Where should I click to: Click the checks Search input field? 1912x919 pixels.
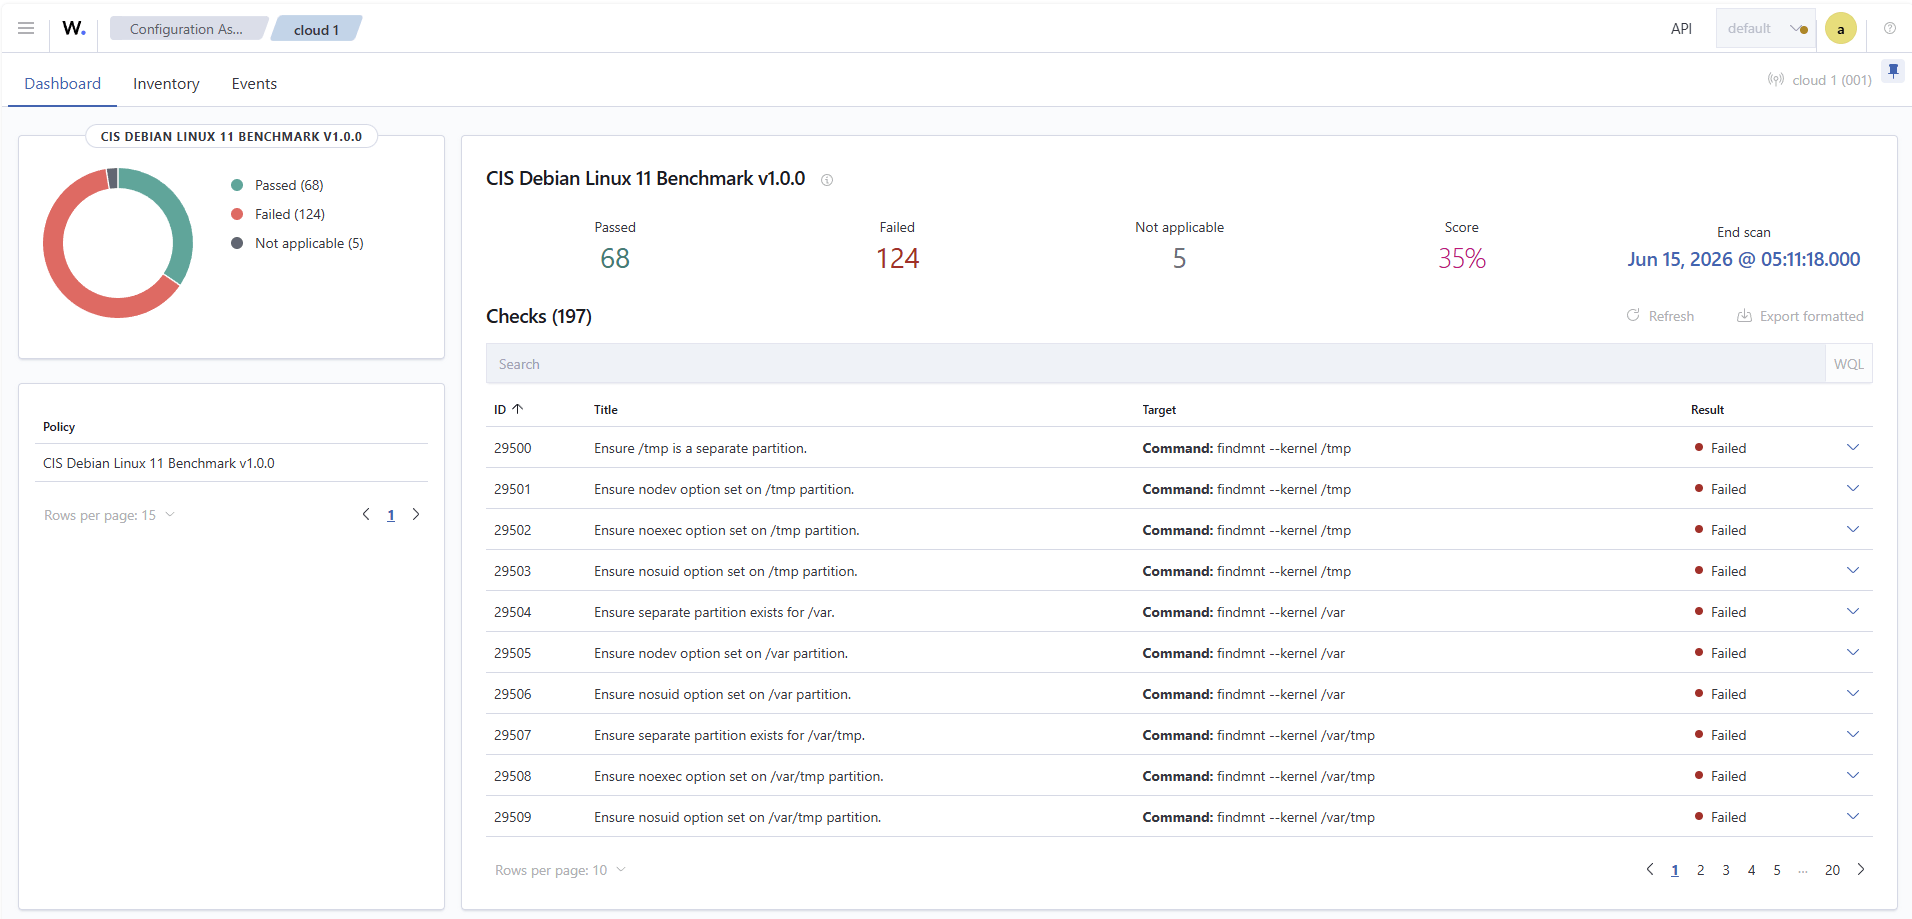pyautogui.click(x=1155, y=364)
